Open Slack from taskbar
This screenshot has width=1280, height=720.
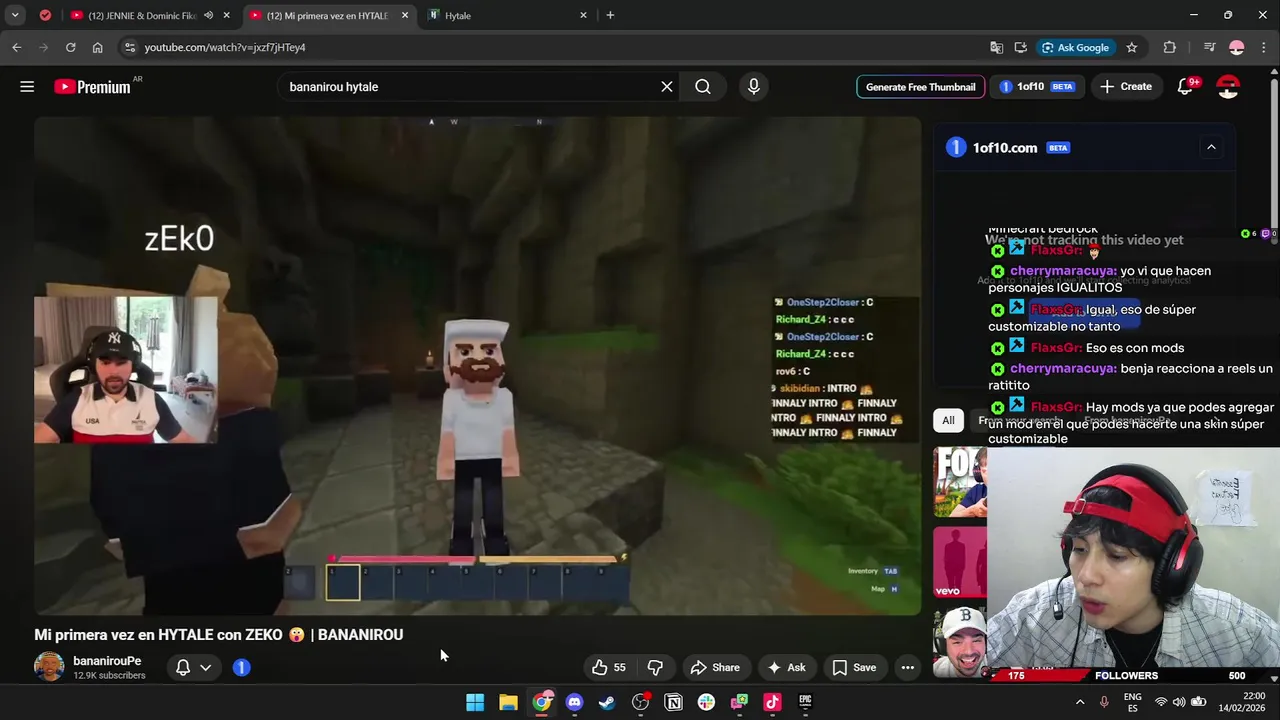pyautogui.click(x=706, y=702)
